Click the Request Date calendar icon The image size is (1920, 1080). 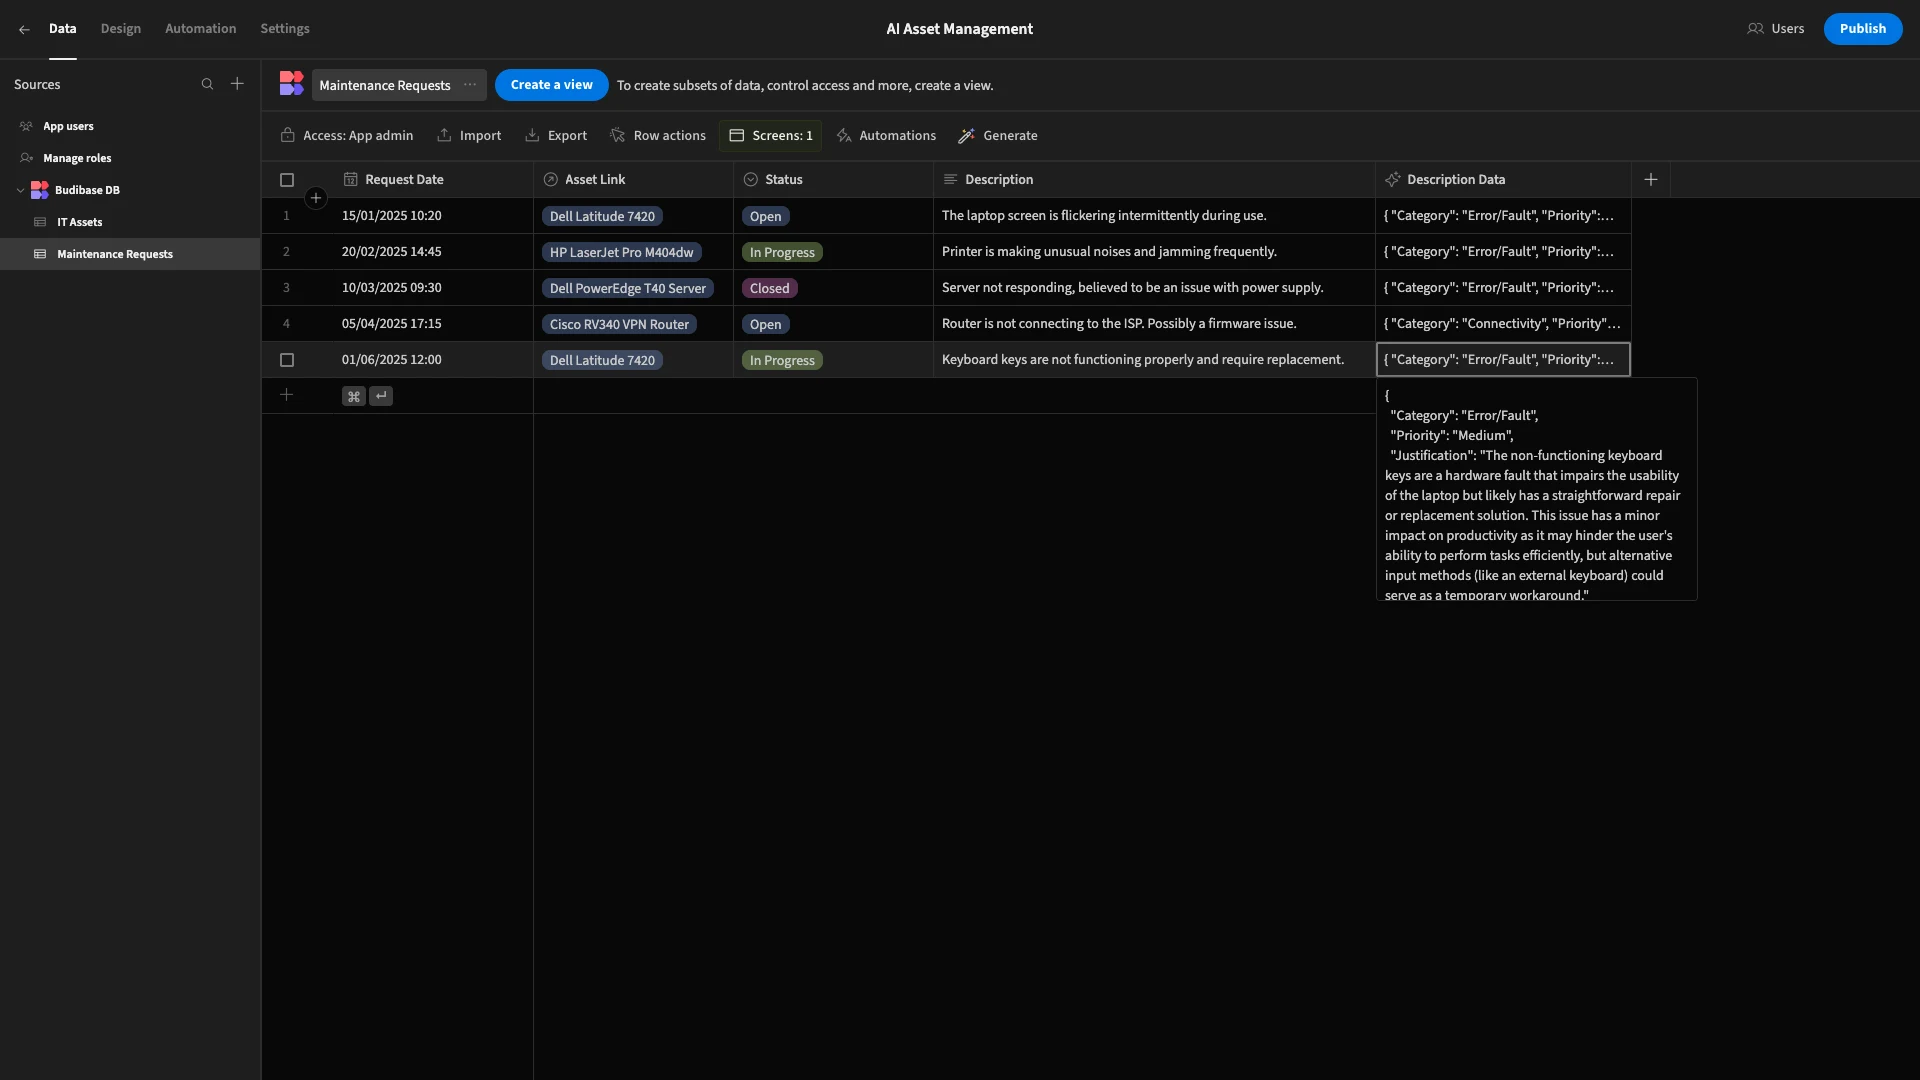pos(350,180)
